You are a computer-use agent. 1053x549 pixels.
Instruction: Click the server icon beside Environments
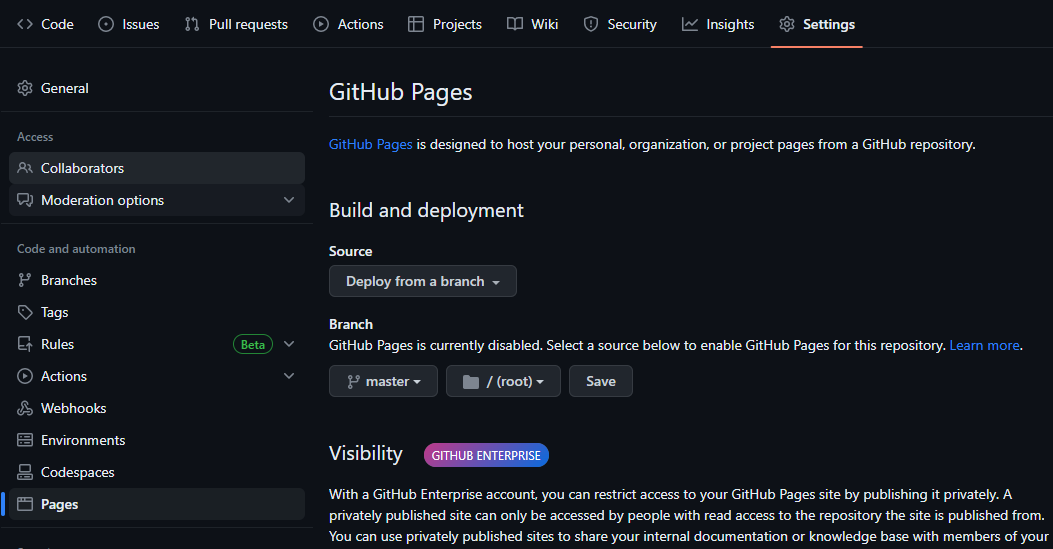25,440
